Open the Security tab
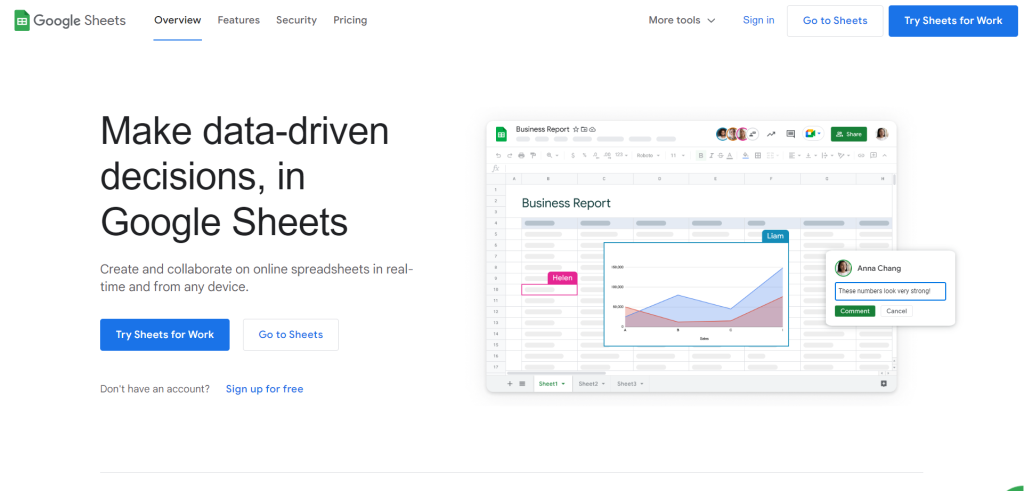The height and width of the screenshot is (491, 1024). tap(296, 20)
